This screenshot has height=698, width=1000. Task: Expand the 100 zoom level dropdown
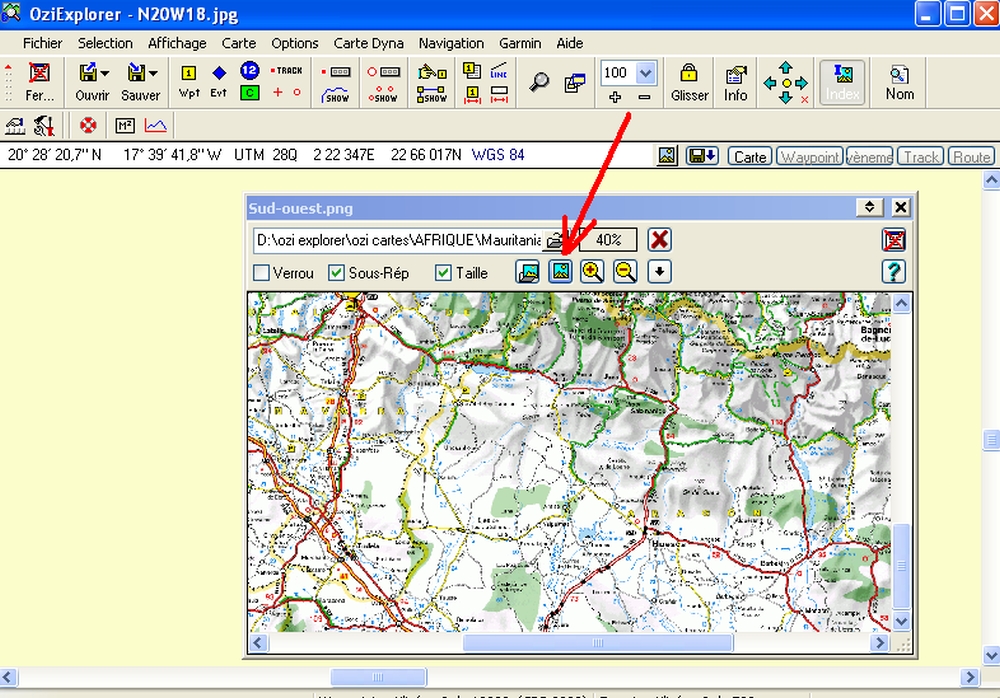(645, 72)
